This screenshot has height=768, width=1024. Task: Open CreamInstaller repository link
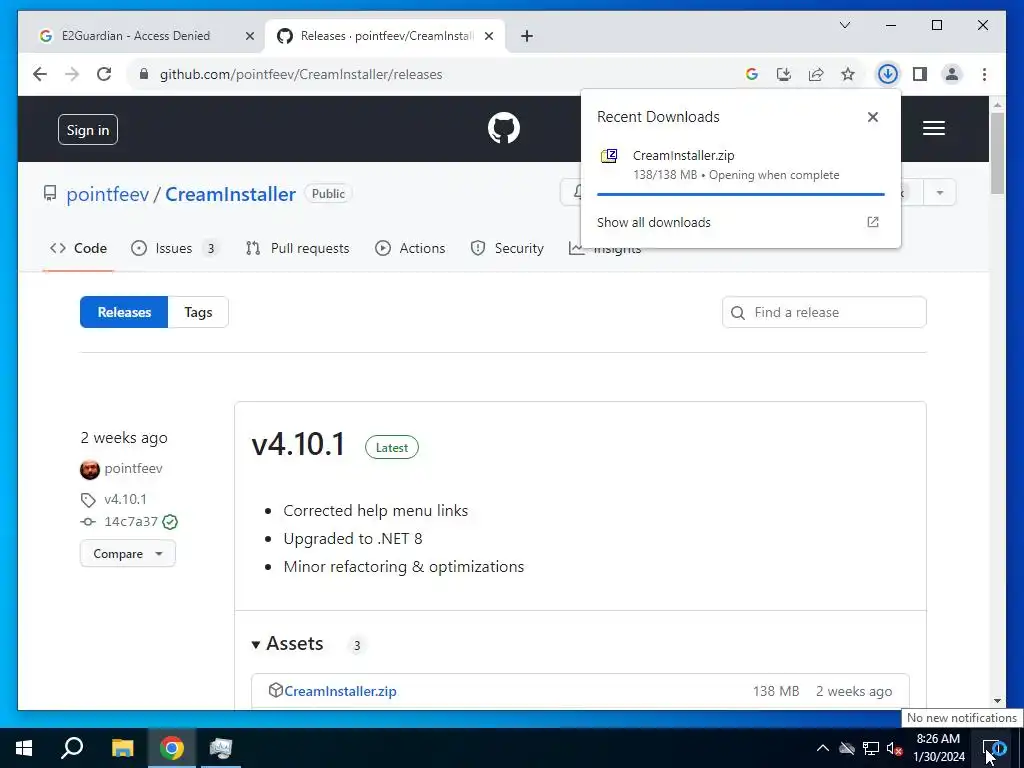pos(231,194)
